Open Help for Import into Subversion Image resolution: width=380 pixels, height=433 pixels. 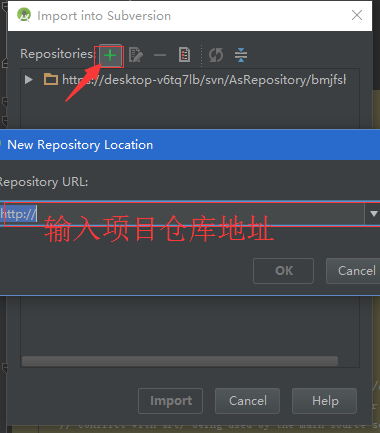(324, 401)
